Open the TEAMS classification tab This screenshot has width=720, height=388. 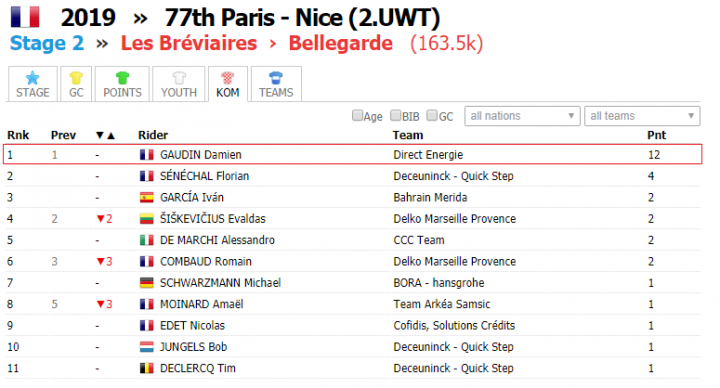pos(276,84)
